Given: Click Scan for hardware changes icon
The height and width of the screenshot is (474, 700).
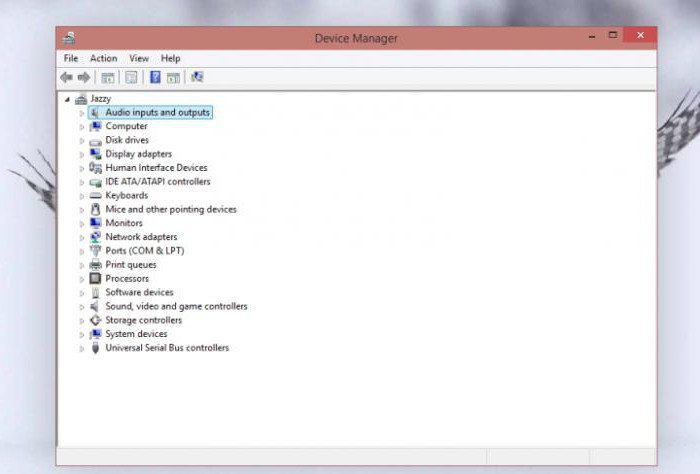Looking at the screenshot, I should [197, 77].
